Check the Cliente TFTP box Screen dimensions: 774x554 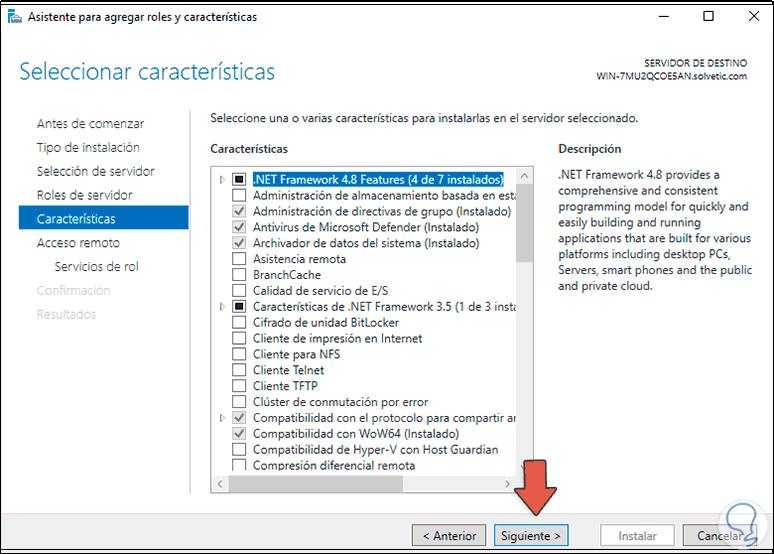click(x=239, y=386)
